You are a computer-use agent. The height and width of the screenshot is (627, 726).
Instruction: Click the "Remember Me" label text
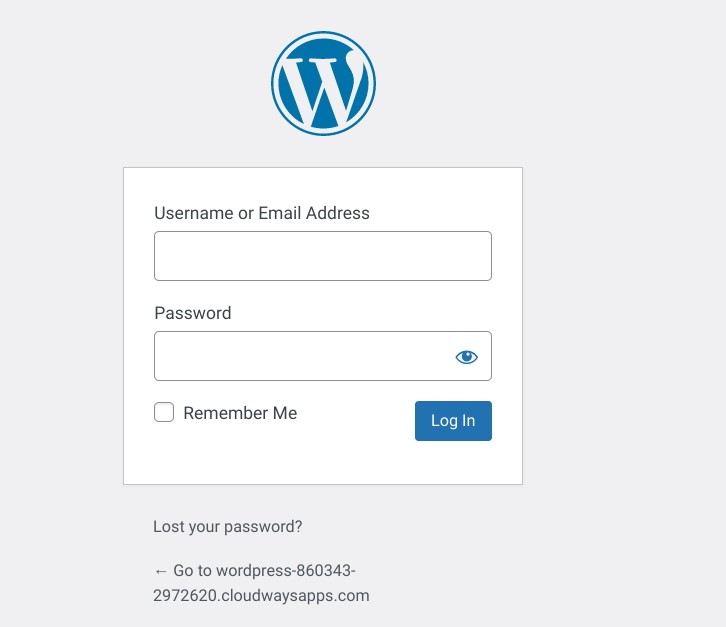[240, 413]
